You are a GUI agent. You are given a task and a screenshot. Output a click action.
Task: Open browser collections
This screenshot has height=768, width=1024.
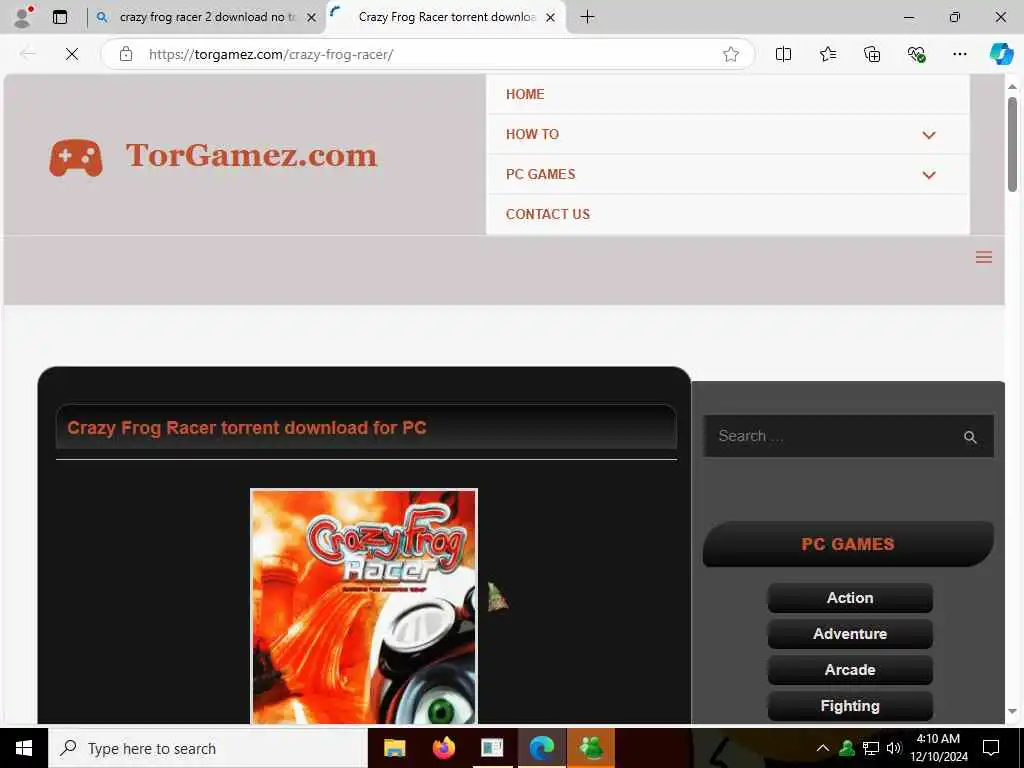coord(872,54)
